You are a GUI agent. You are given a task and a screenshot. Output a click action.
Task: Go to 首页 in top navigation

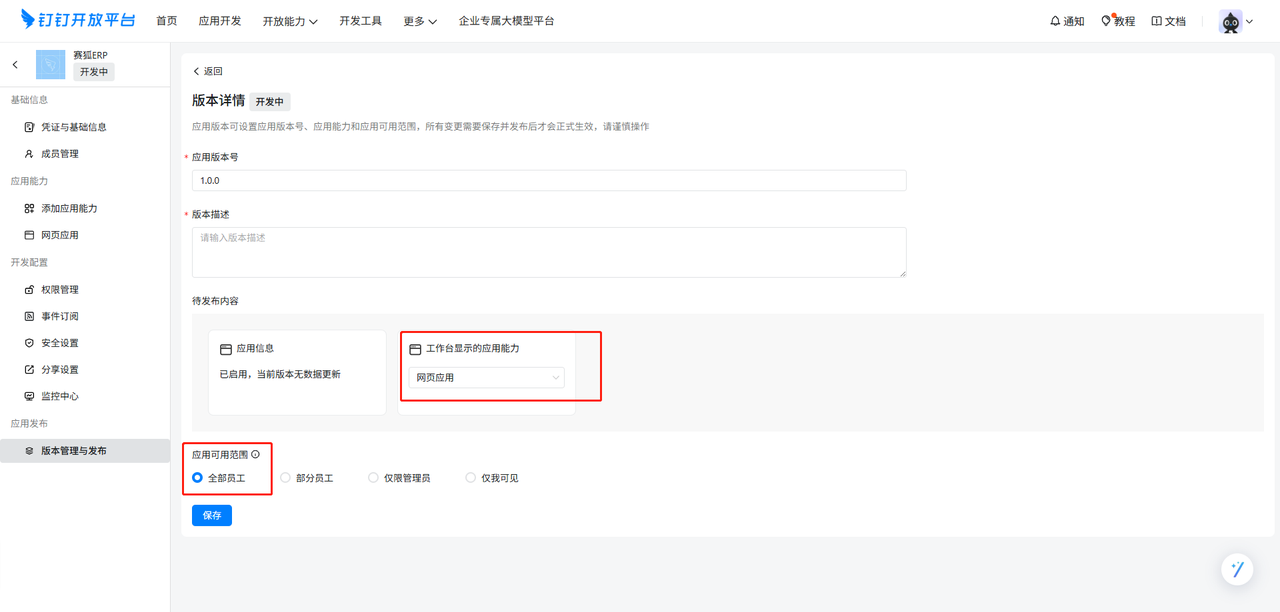(x=167, y=21)
